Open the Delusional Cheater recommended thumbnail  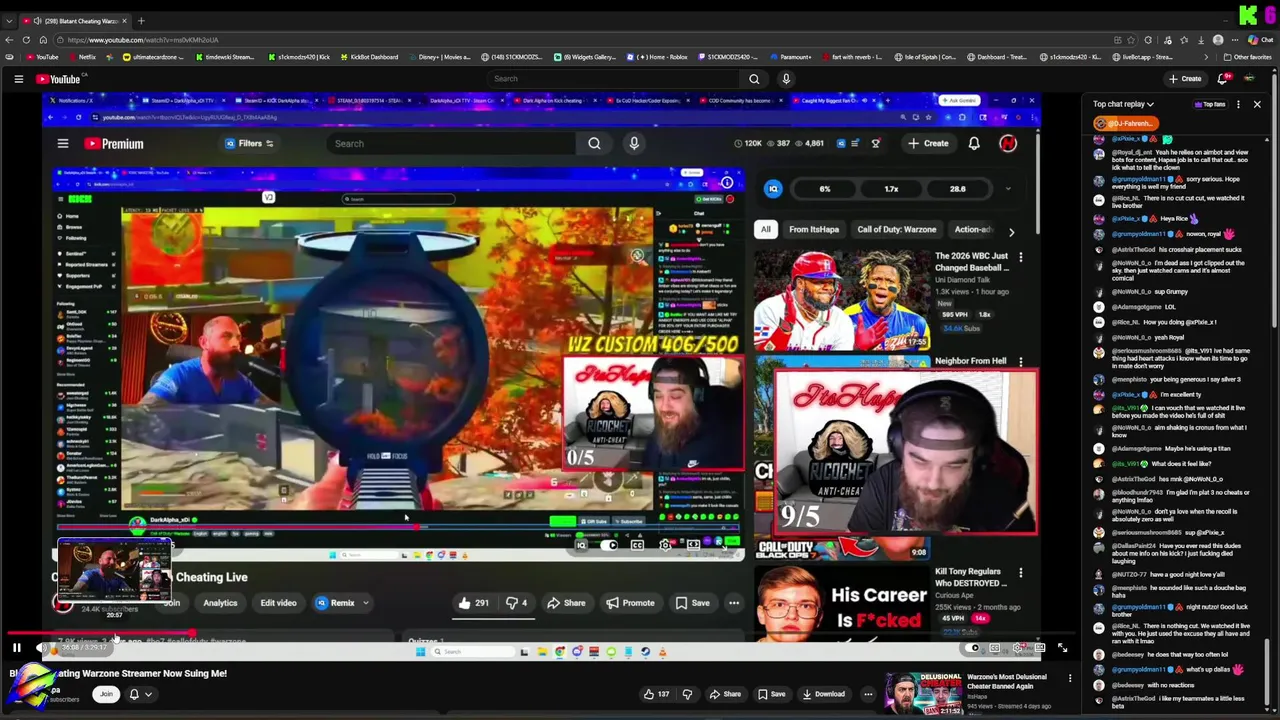point(923,694)
